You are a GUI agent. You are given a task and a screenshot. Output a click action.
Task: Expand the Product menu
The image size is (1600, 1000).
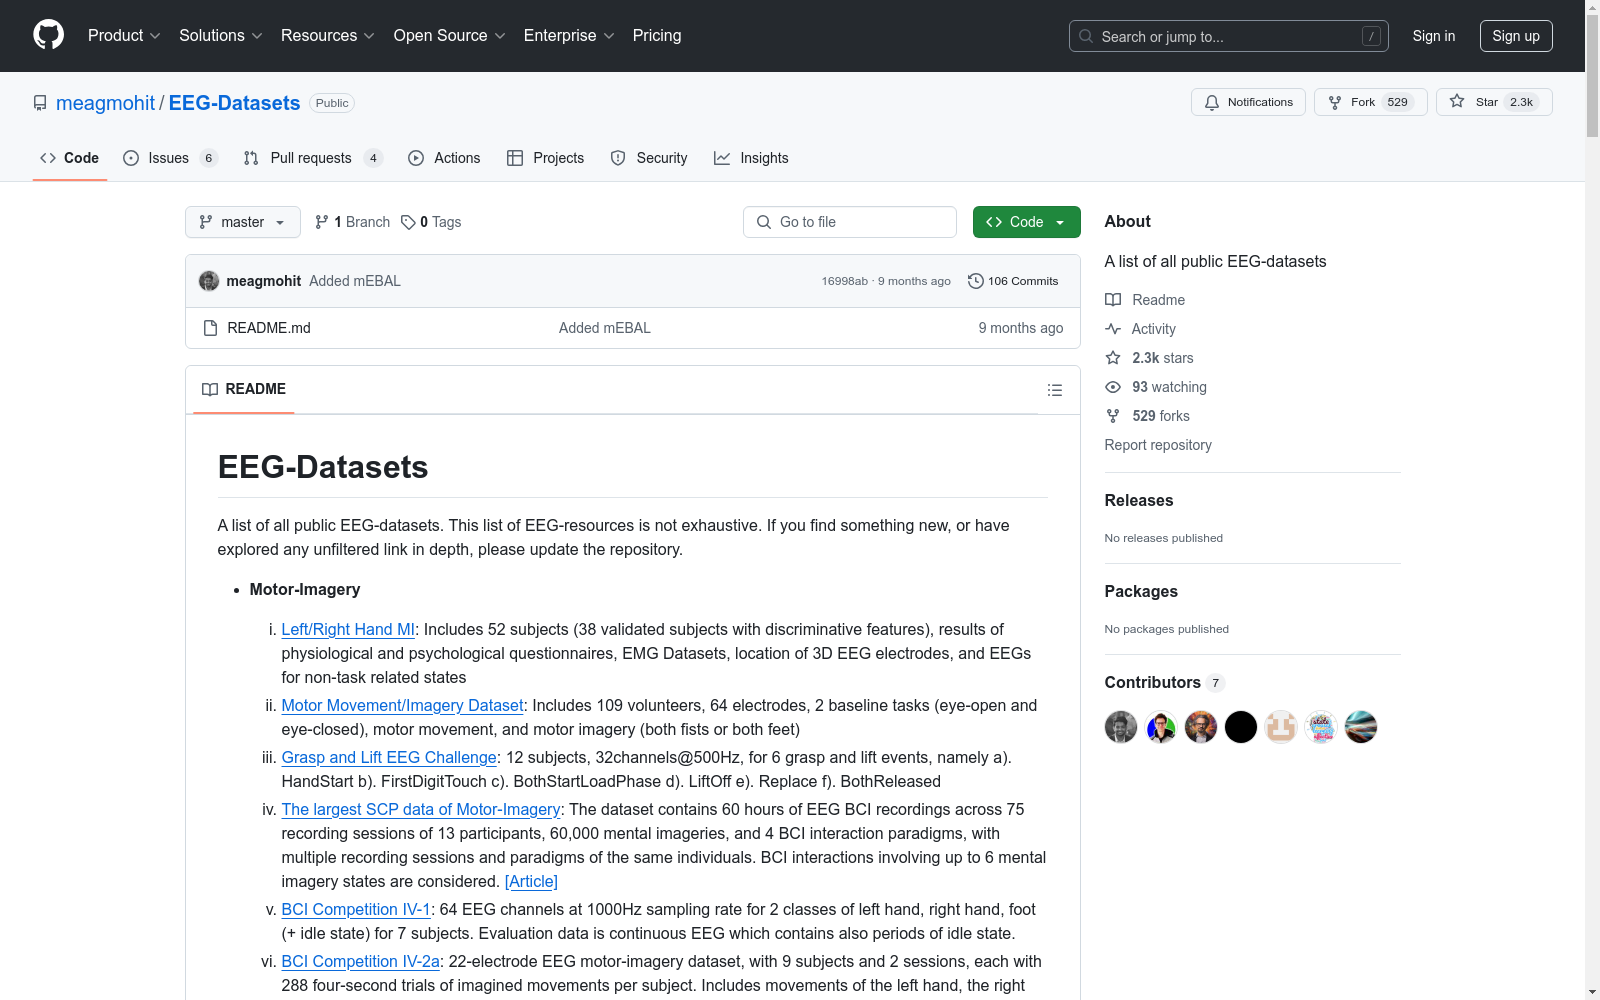(124, 36)
